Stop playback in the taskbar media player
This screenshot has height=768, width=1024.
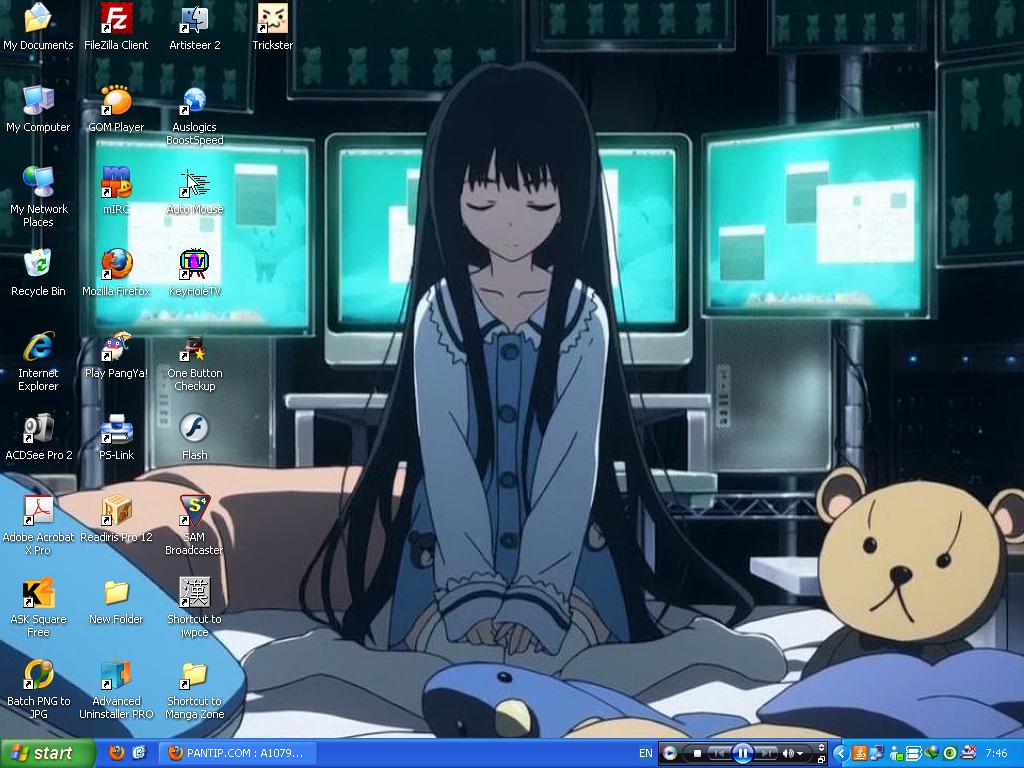697,753
